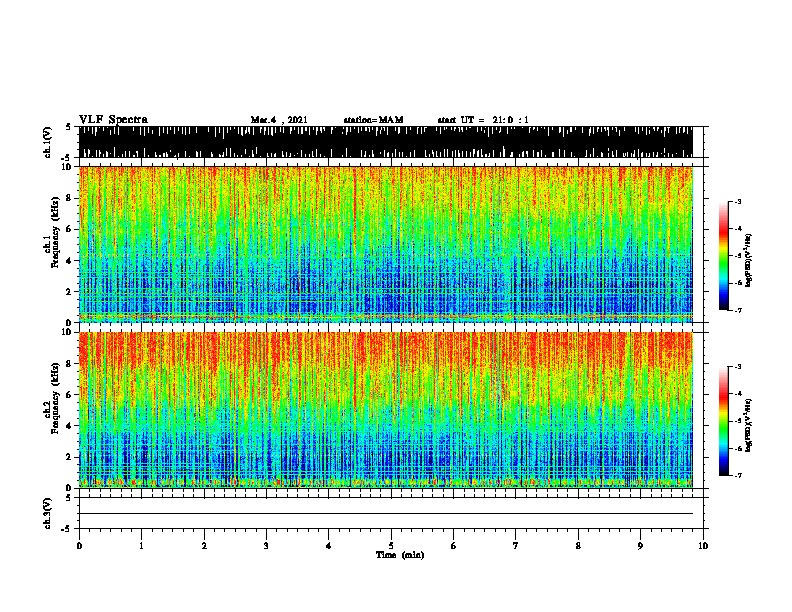Click the "-3" tick on ch.1 colorbar

pyautogui.click(x=738, y=202)
